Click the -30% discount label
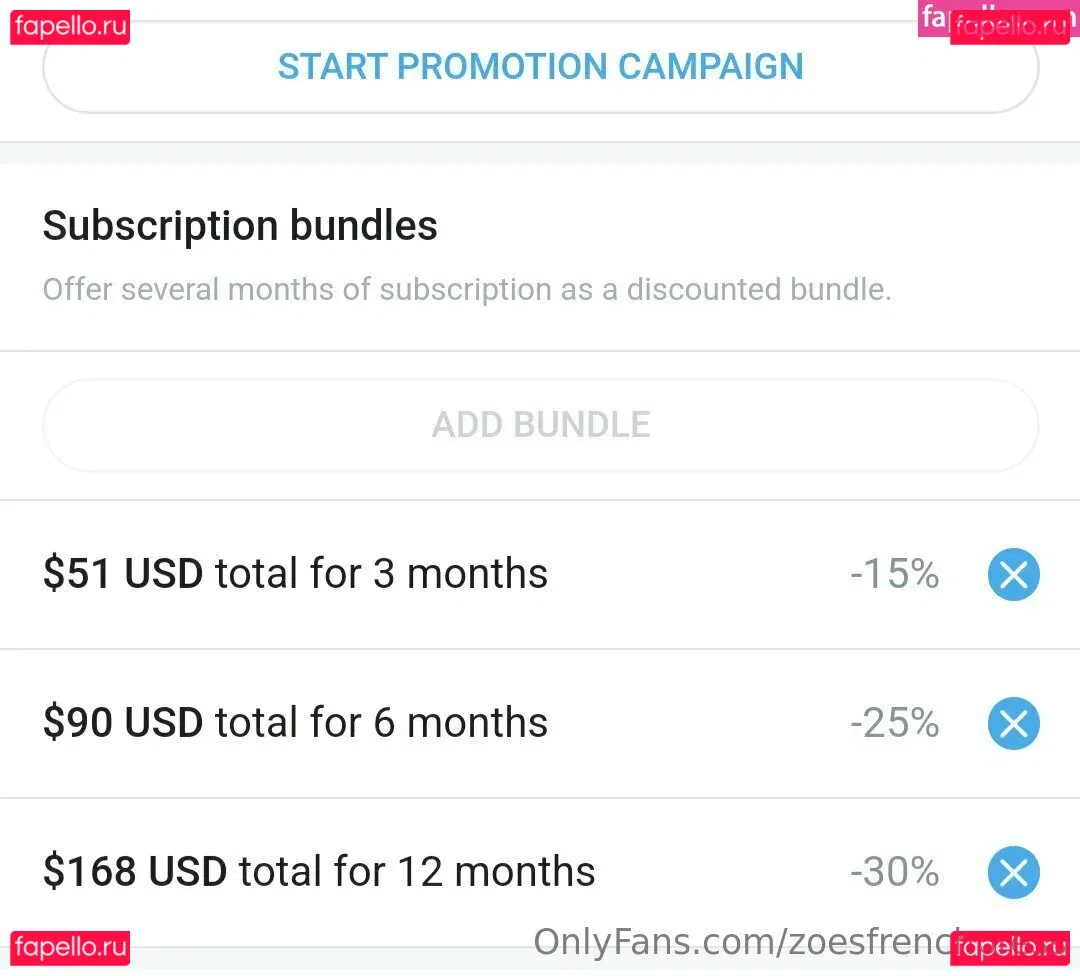Screen dimensions: 1080x976 (x=894, y=871)
